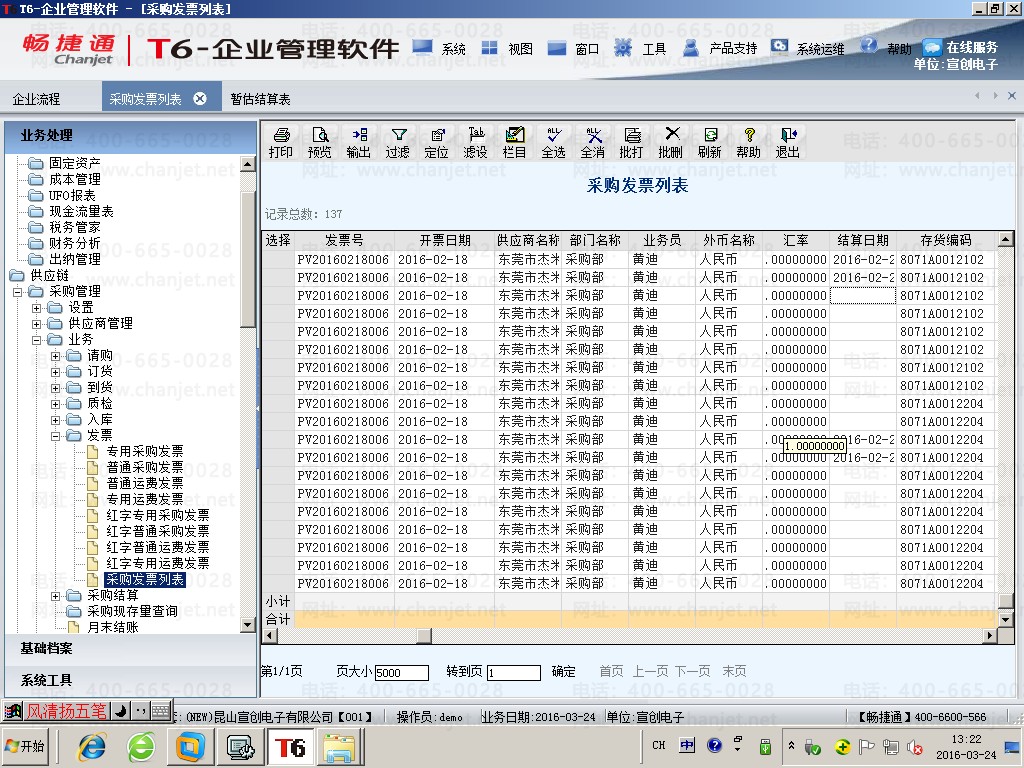Click the 批删 batch delete icon
The image size is (1024, 768).
(x=671, y=142)
